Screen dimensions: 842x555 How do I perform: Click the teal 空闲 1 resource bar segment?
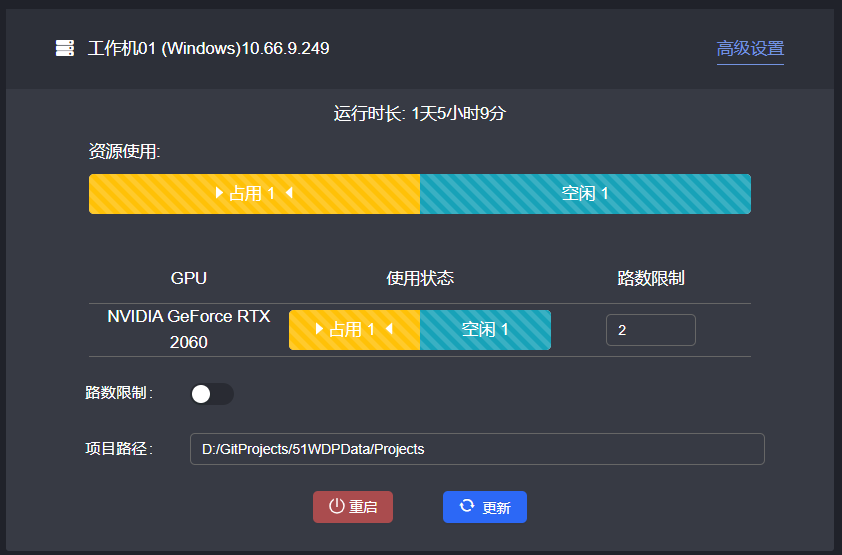coord(585,194)
